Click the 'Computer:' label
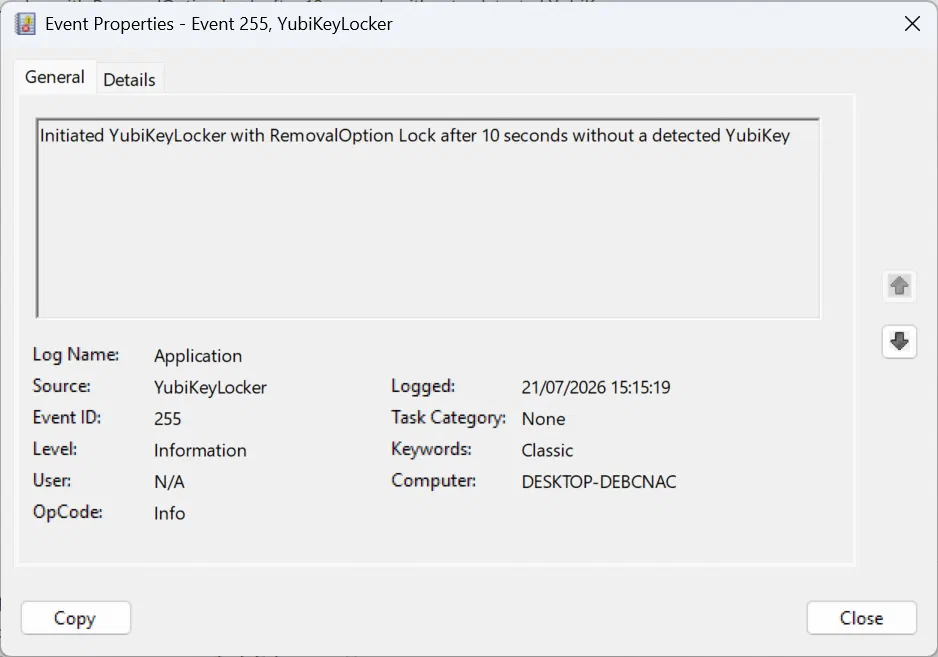The width and height of the screenshot is (938, 657). pyautogui.click(x=434, y=480)
